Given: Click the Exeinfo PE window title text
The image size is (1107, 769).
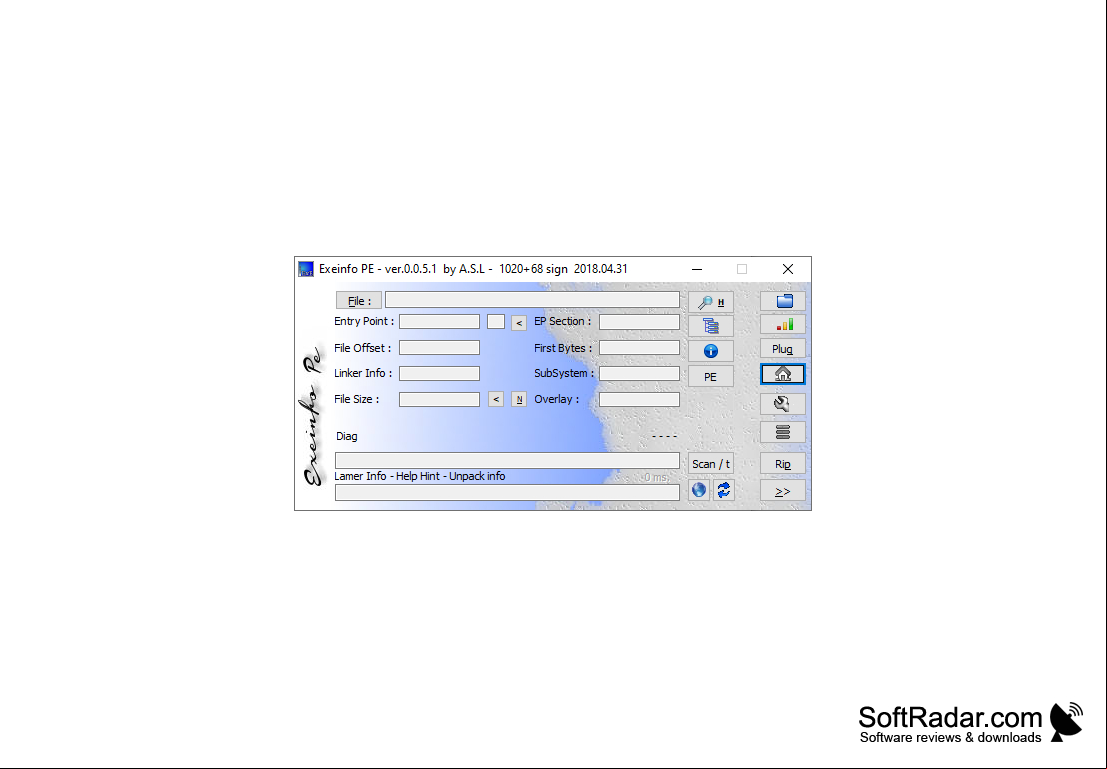Looking at the screenshot, I should tap(473, 269).
